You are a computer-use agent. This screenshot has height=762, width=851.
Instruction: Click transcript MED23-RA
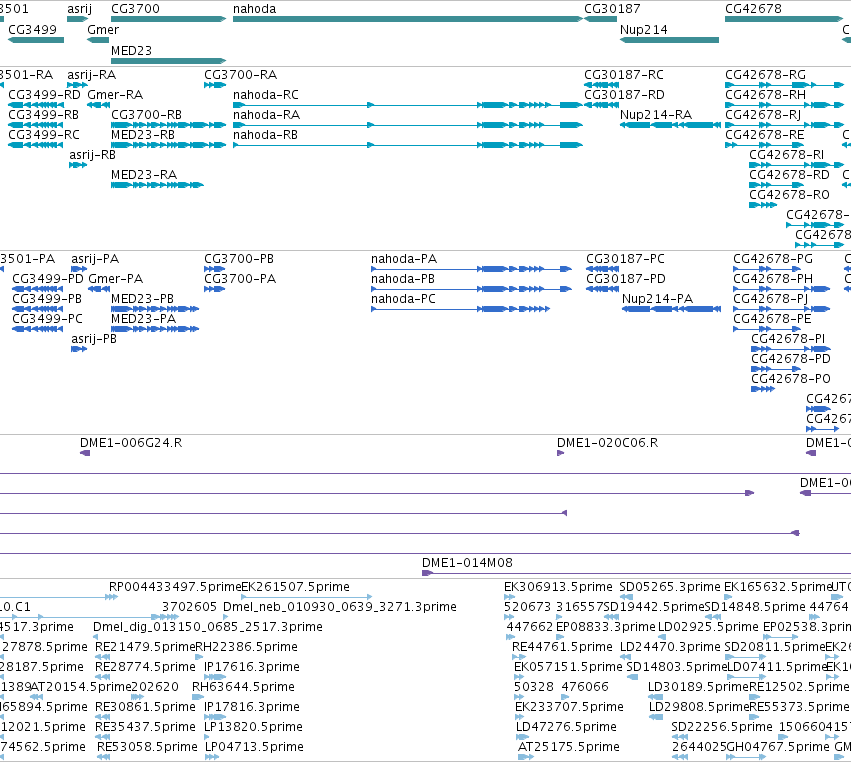tap(157, 185)
